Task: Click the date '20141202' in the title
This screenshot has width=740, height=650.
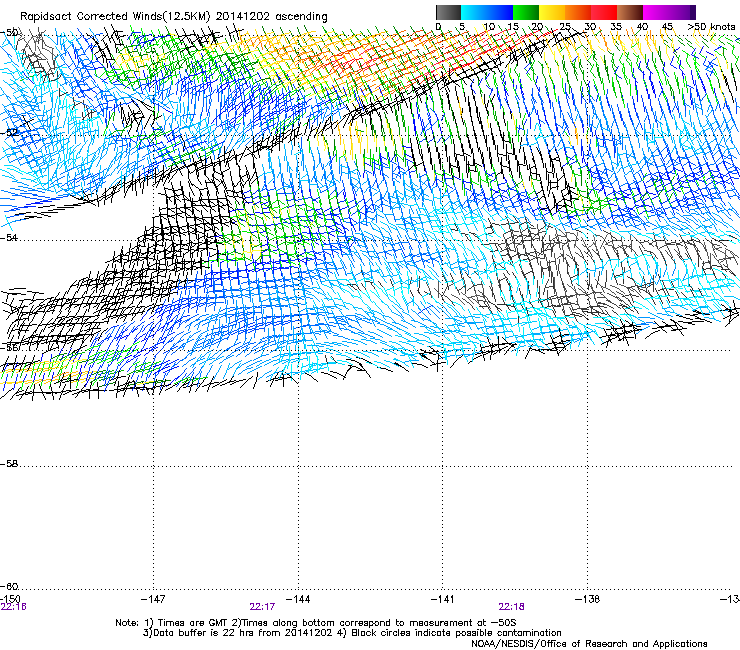Action: (243, 16)
